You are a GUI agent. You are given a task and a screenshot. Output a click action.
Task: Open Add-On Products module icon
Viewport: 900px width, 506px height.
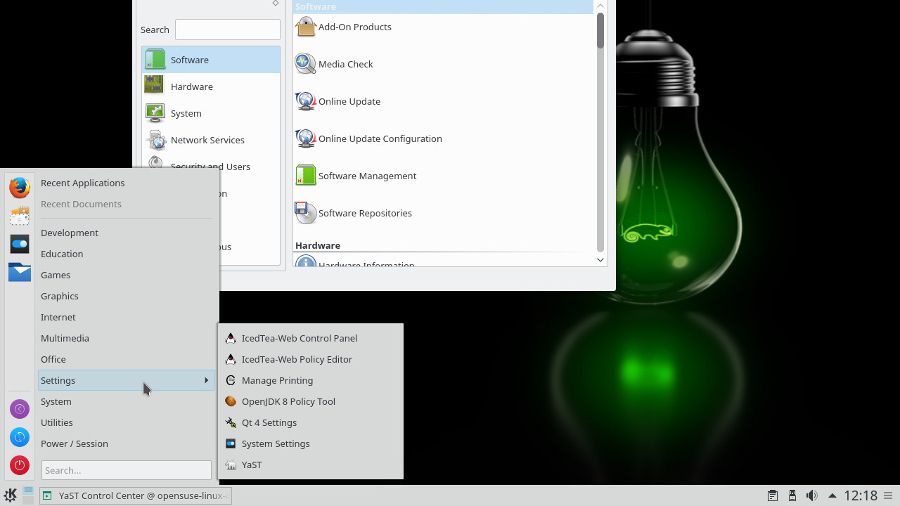click(x=305, y=26)
